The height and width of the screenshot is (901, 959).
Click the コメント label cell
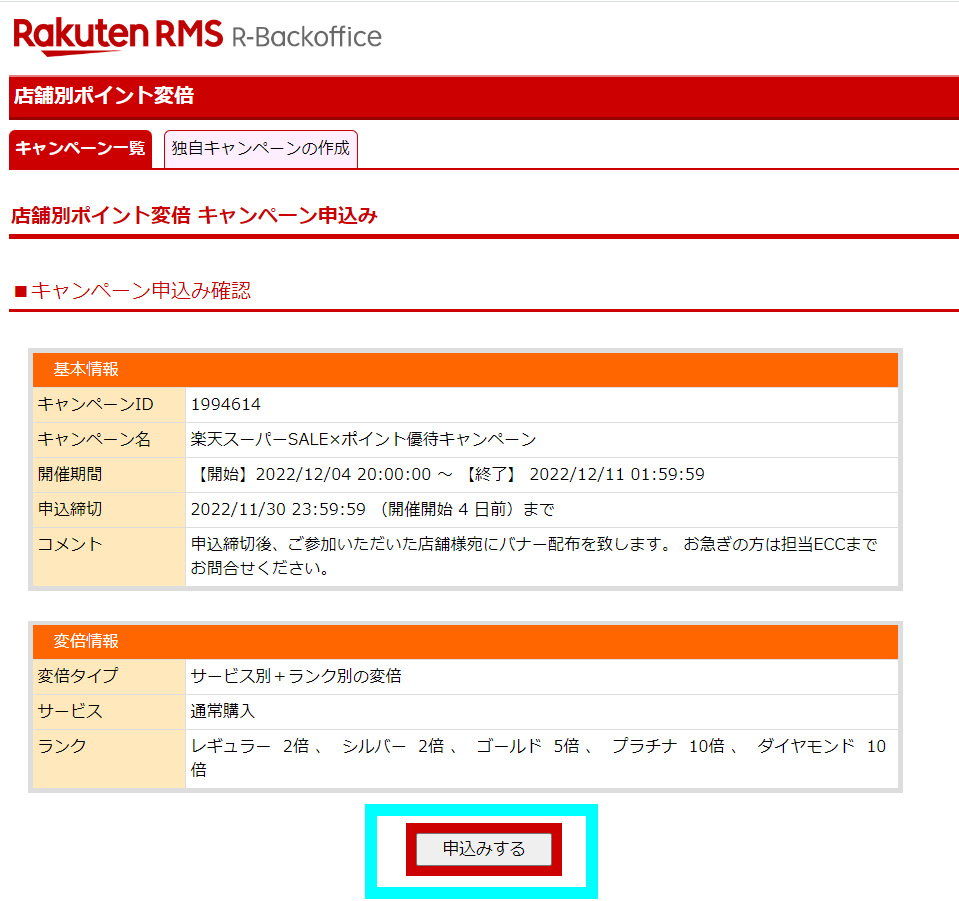(x=109, y=557)
